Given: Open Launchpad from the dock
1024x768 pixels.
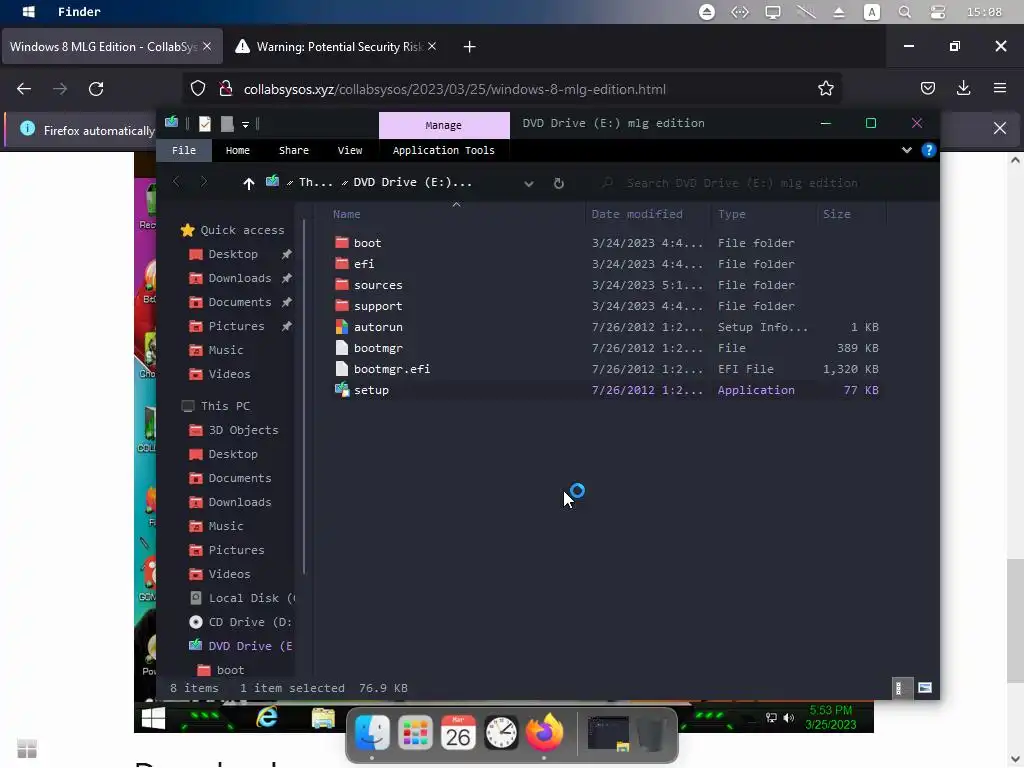Looking at the screenshot, I should tap(415, 732).
